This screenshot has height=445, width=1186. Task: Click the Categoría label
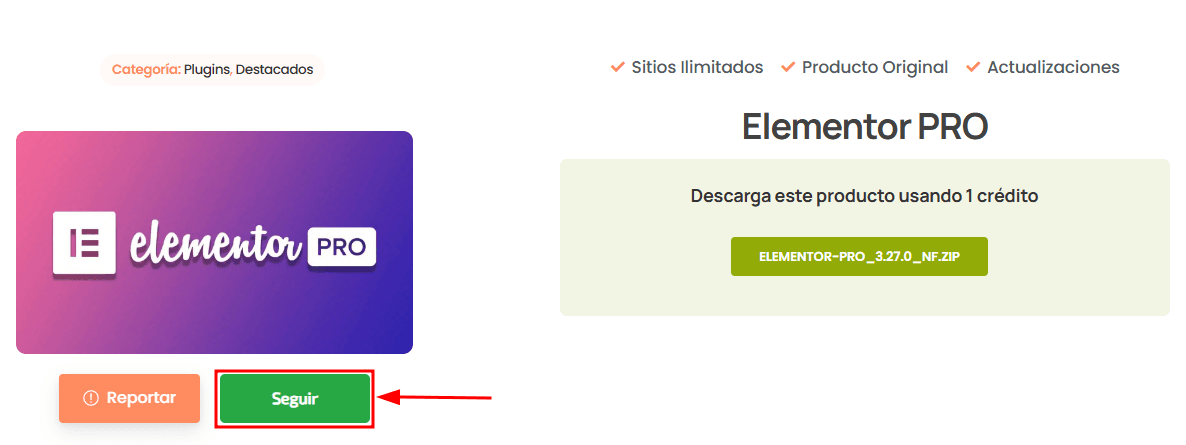(x=147, y=70)
